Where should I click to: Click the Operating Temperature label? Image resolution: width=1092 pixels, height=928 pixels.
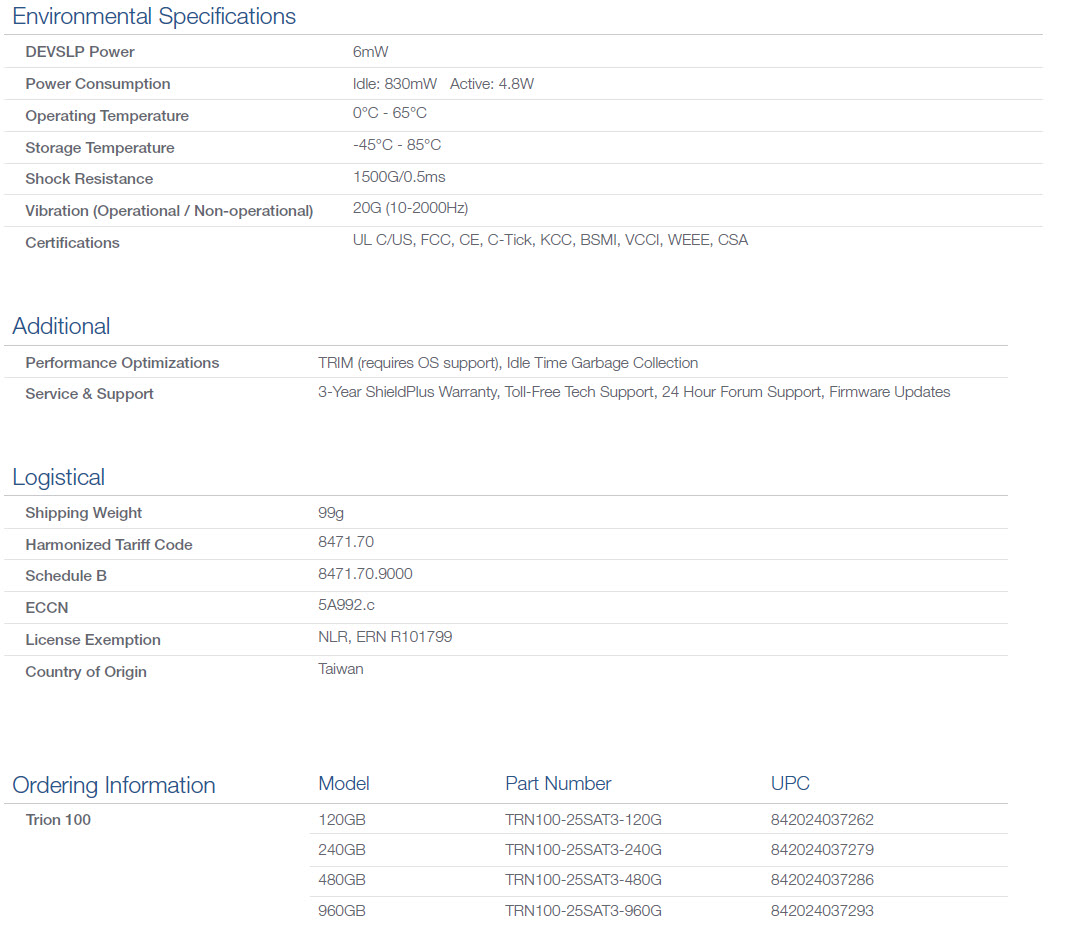[107, 116]
